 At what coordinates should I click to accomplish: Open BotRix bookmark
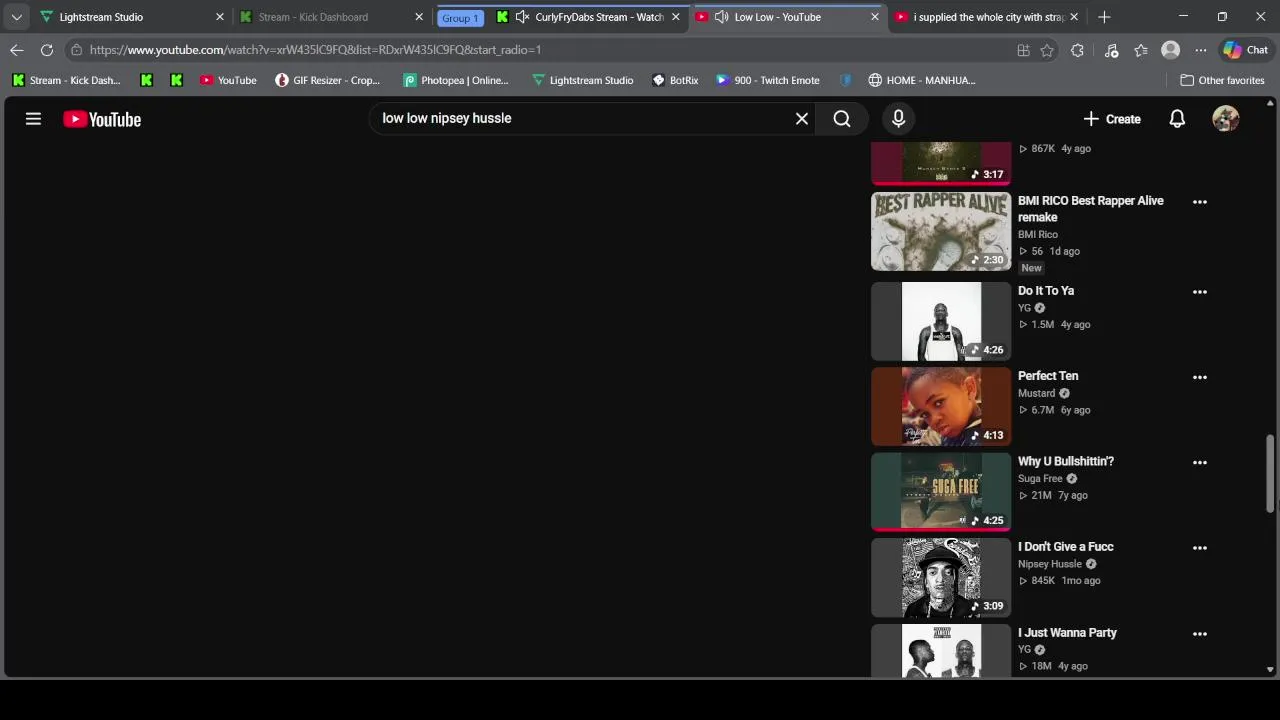(675, 80)
